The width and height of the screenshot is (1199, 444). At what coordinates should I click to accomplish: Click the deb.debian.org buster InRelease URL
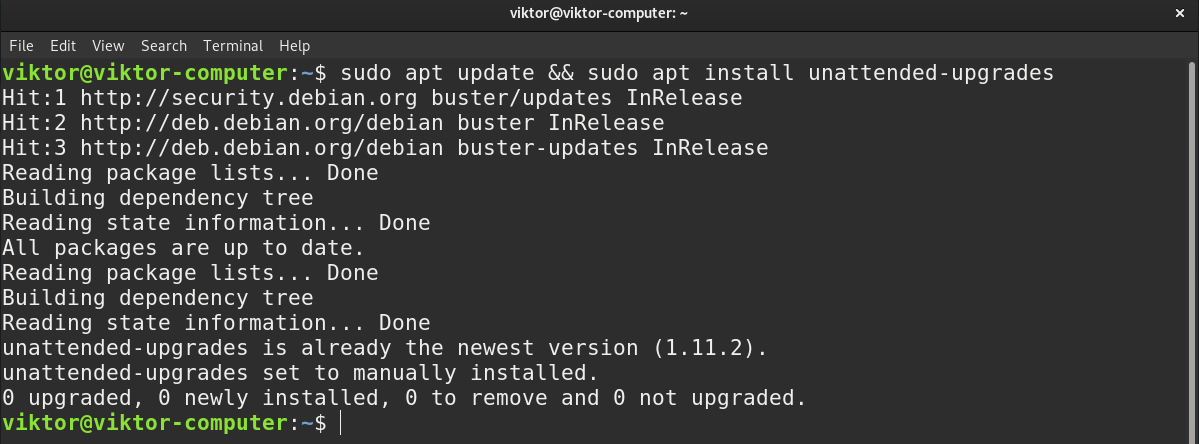coord(333,122)
